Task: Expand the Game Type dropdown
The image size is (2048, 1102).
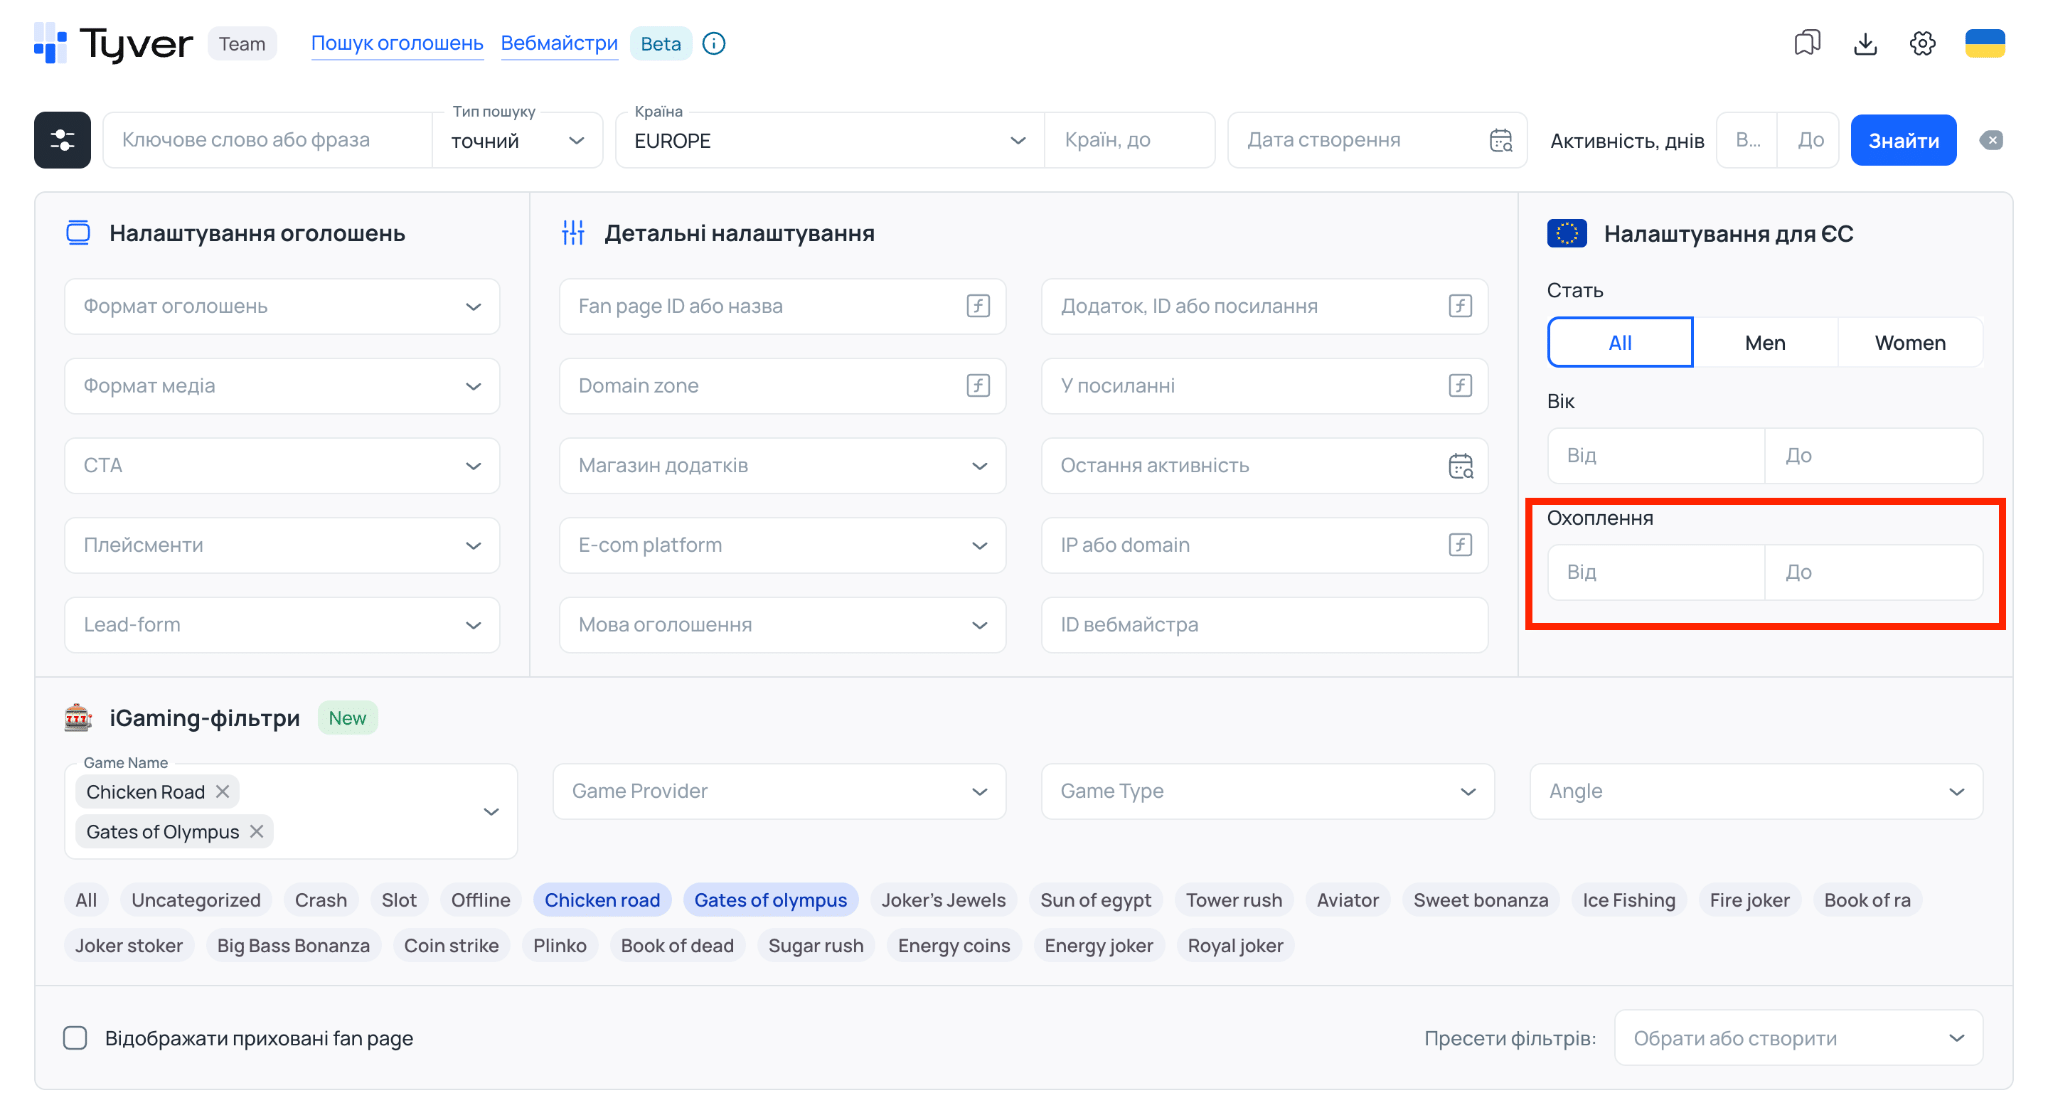Action: [1268, 791]
